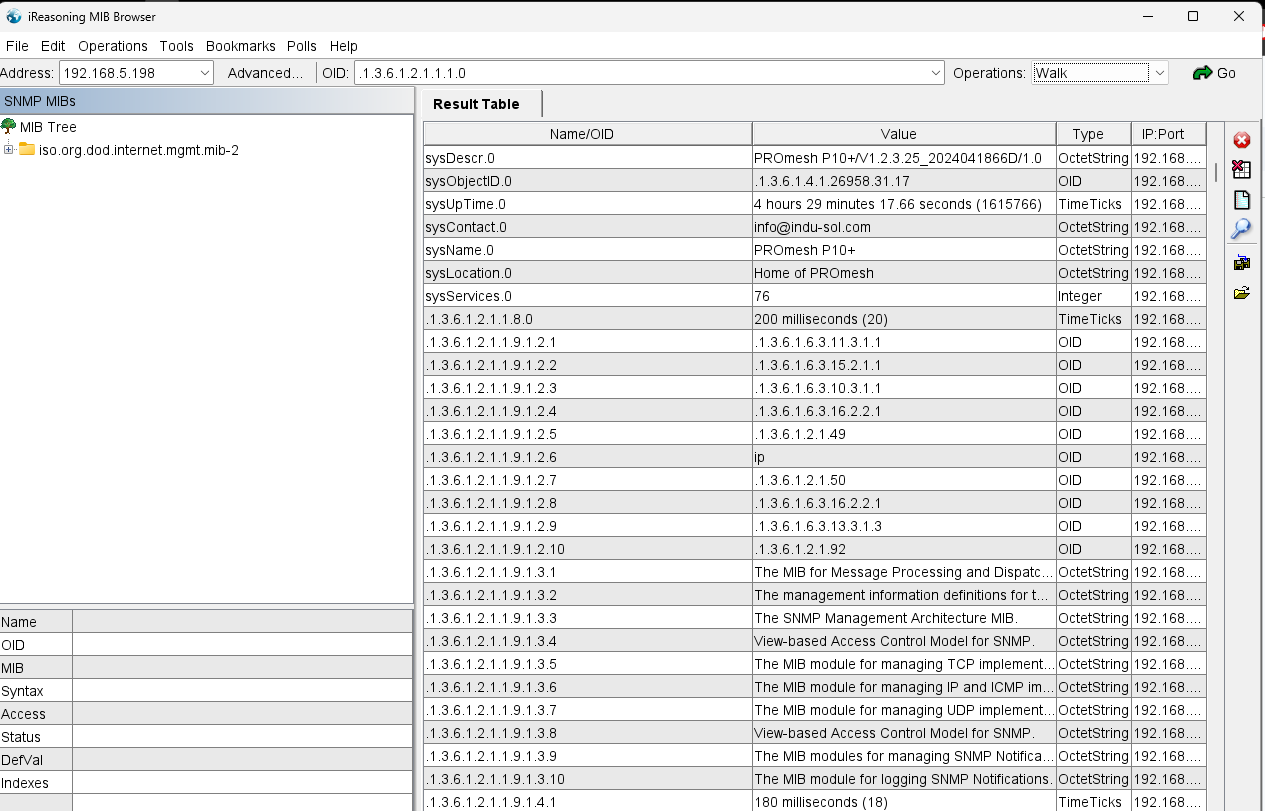Viewport: 1265px width, 811px height.
Task: Click the Access row in details panel
Action: [x=206, y=714]
